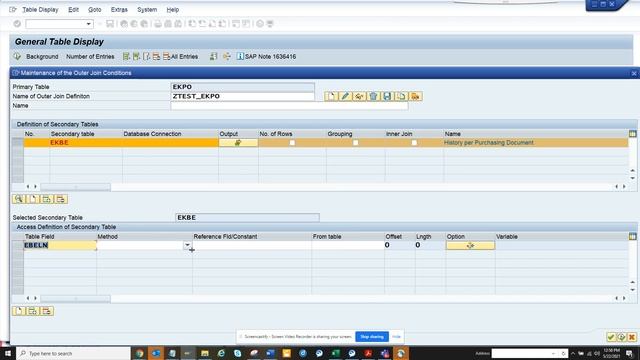Click Option button in EBELN row

click(470, 245)
